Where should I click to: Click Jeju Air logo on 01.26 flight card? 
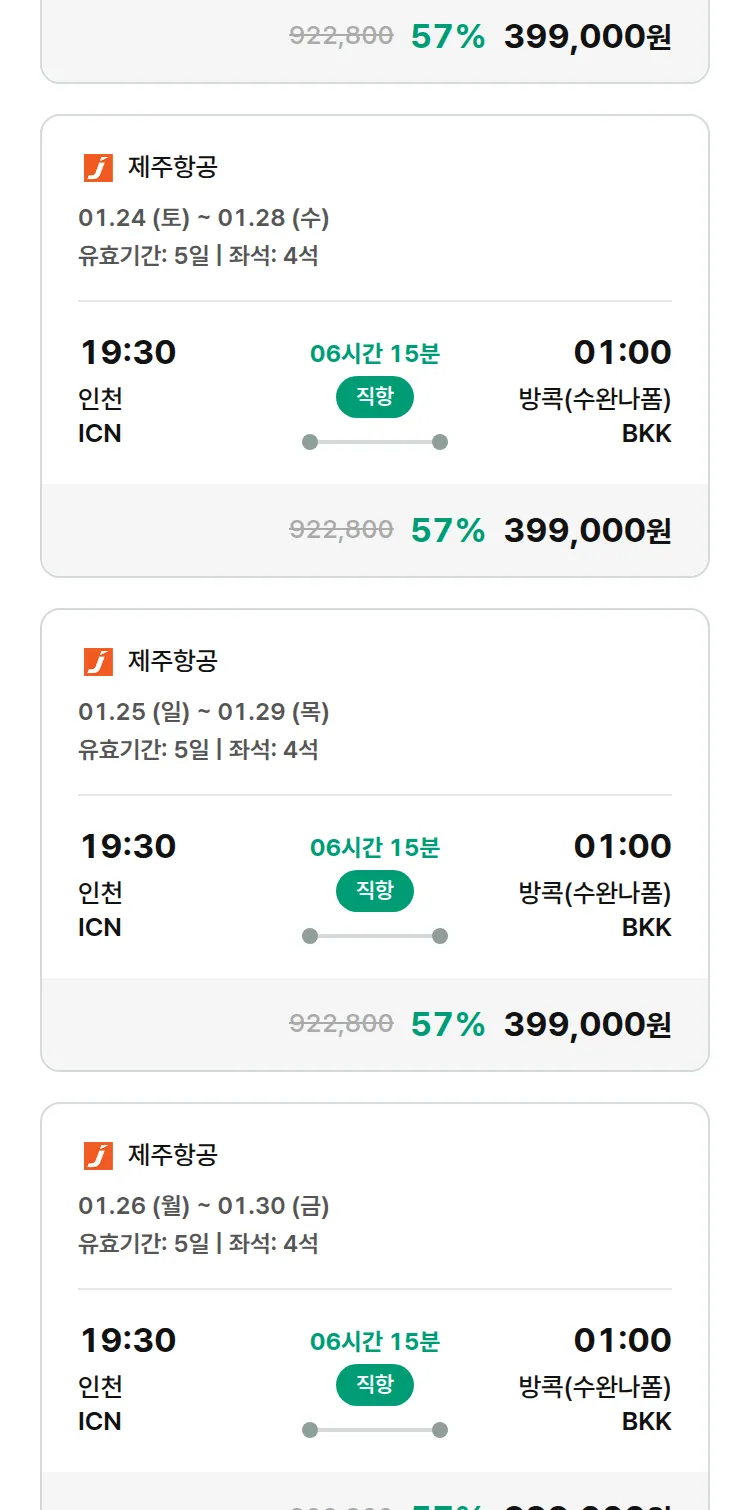[98, 1155]
